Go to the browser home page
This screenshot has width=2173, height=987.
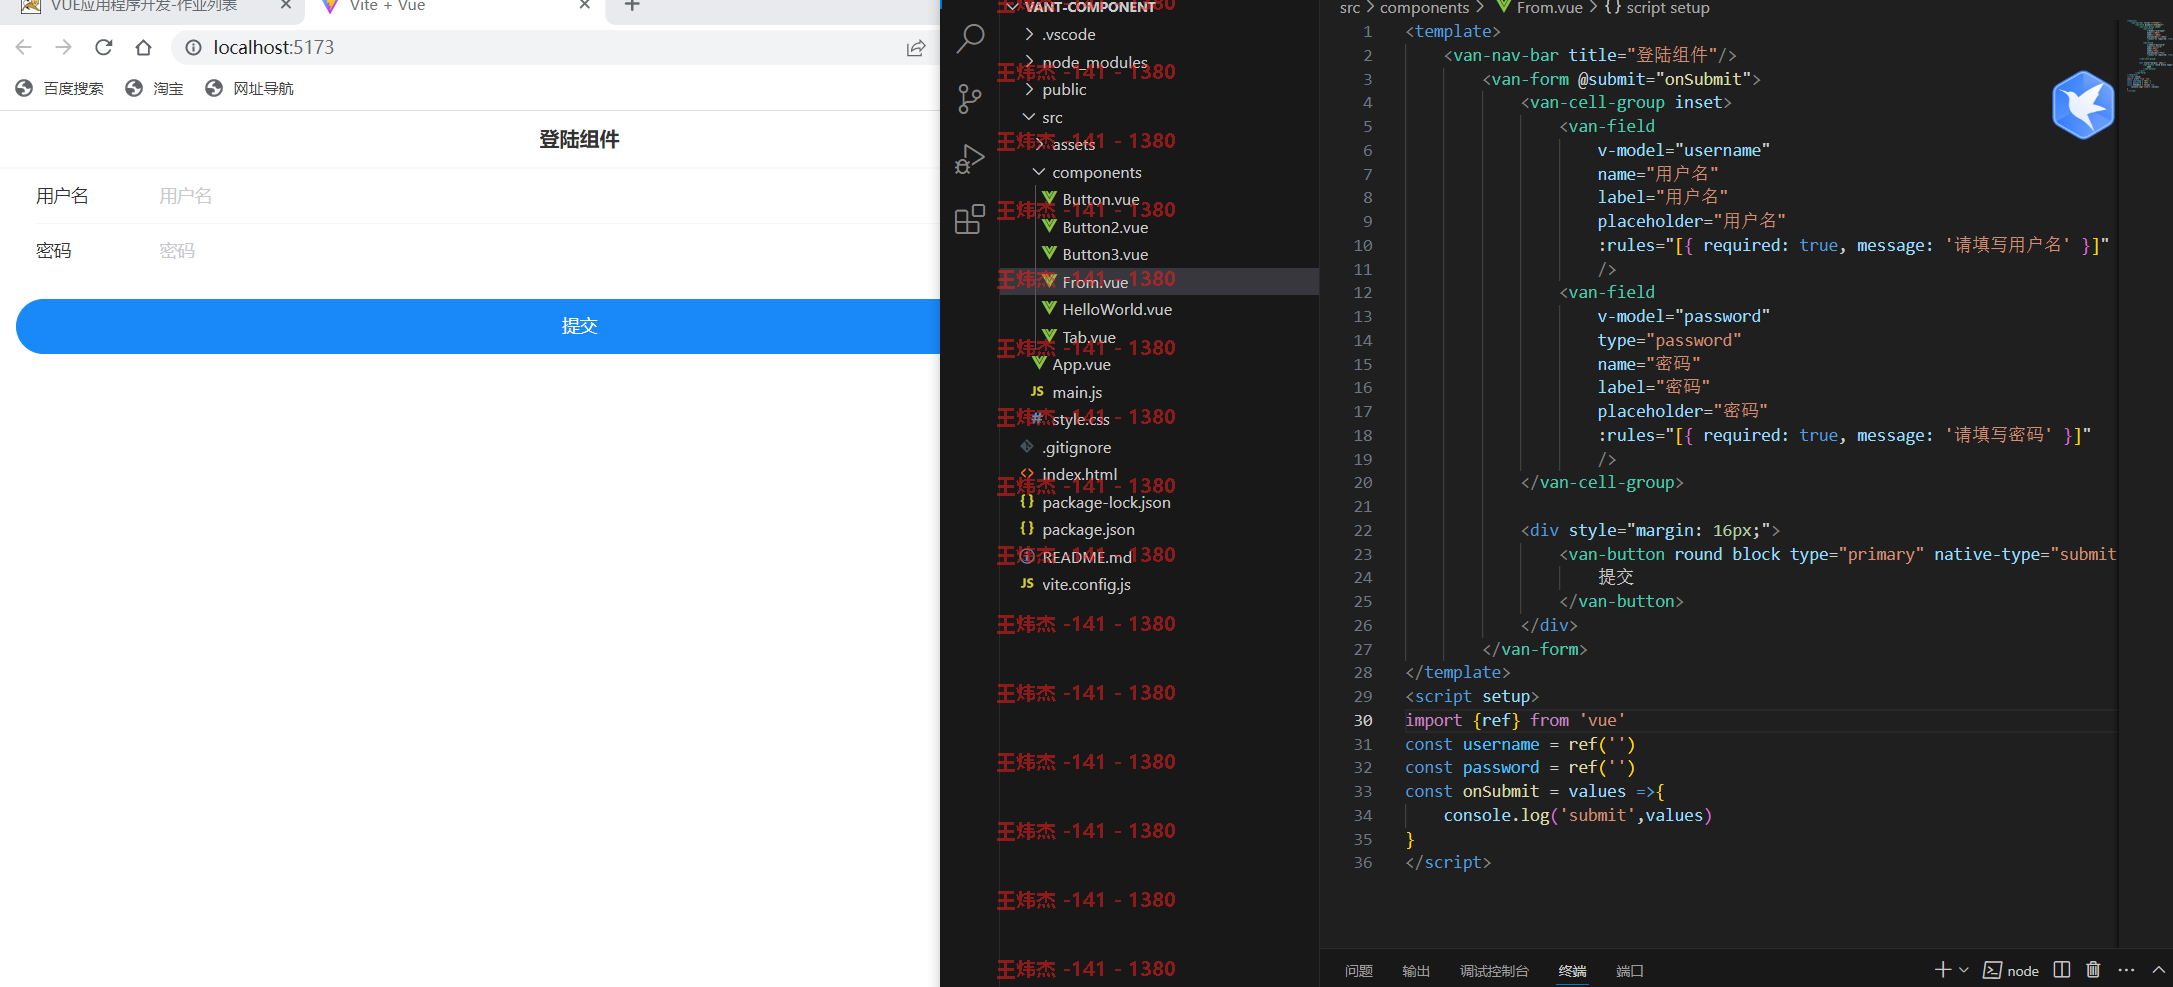point(144,47)
